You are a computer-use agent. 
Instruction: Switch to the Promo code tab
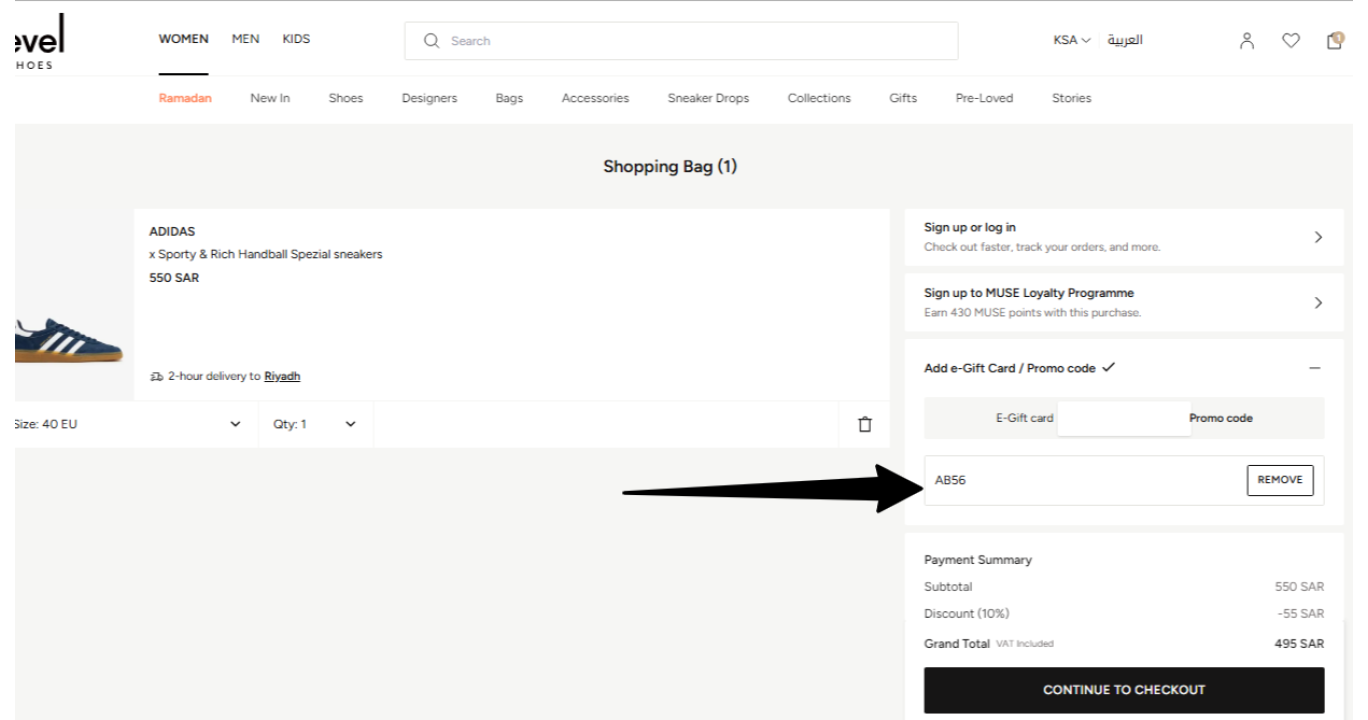[1221, 418]
